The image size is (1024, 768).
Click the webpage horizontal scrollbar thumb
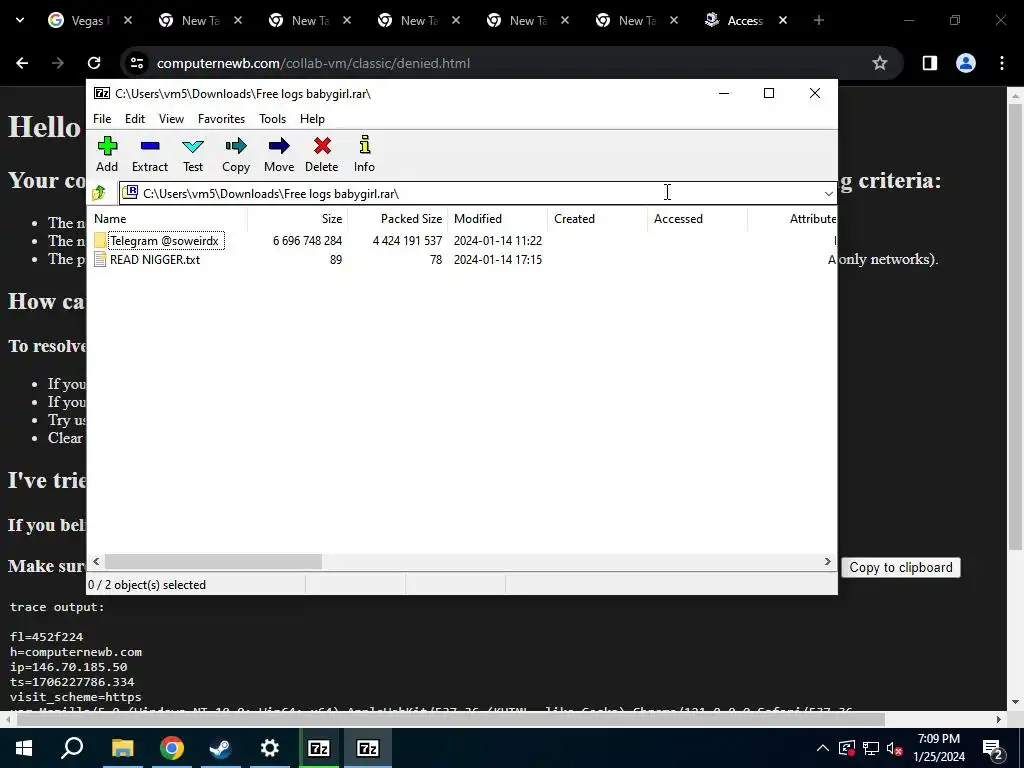tap(451, 720)
